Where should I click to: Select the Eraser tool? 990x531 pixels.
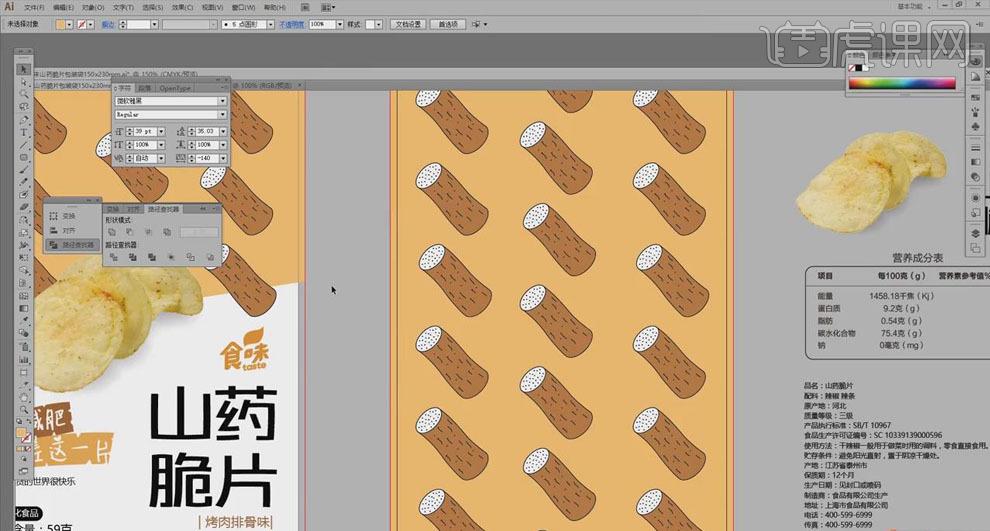coord(24,206)
